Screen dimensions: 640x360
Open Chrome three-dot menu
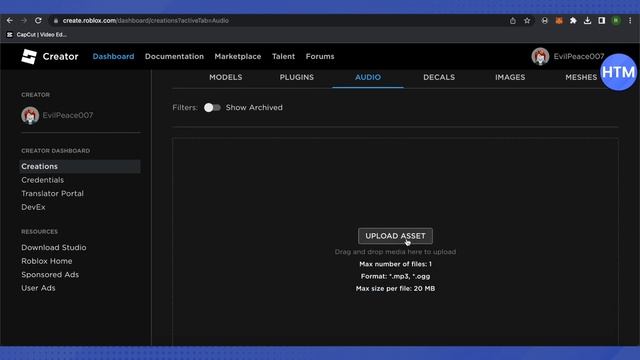(x=630, y=20)
